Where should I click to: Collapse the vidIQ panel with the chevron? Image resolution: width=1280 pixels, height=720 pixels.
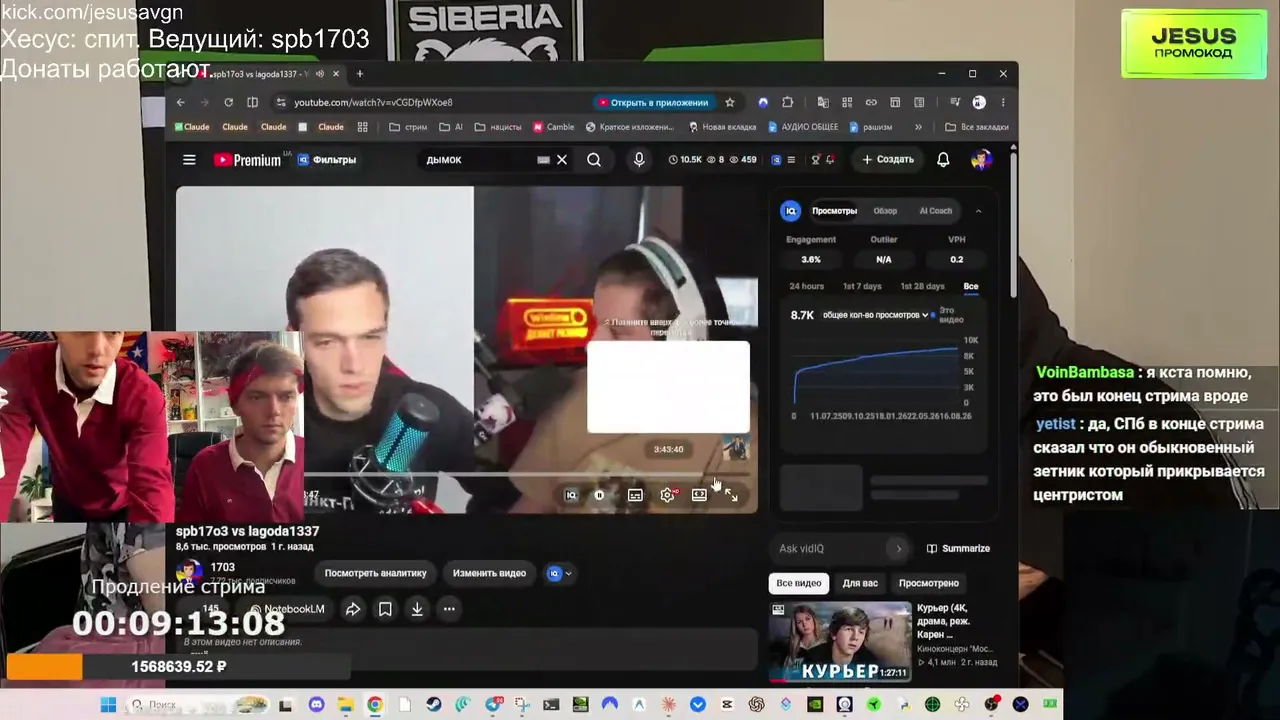pyautogui.click(x=978, y=211)
